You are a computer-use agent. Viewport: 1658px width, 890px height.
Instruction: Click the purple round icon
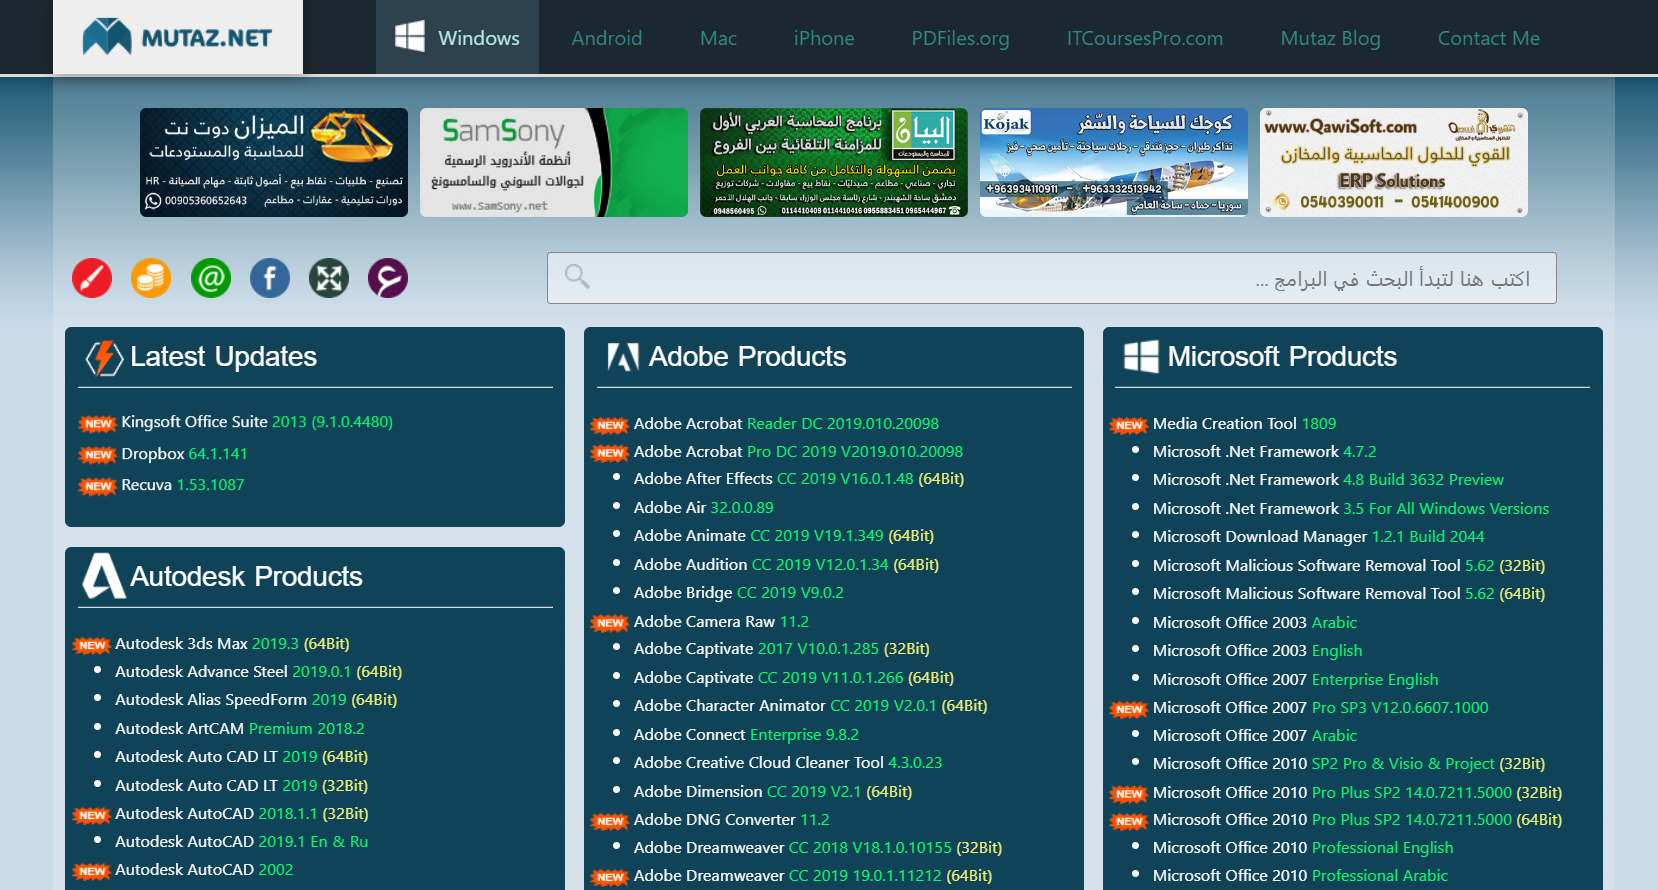pyautogui.click(x=388, y=278)
